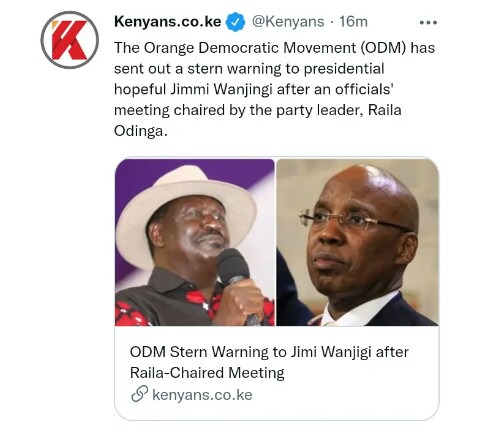Open the Raila Odinga photo with hat
Screen dimensions: 480x435
pyautogui.click(x=195, y=242)
